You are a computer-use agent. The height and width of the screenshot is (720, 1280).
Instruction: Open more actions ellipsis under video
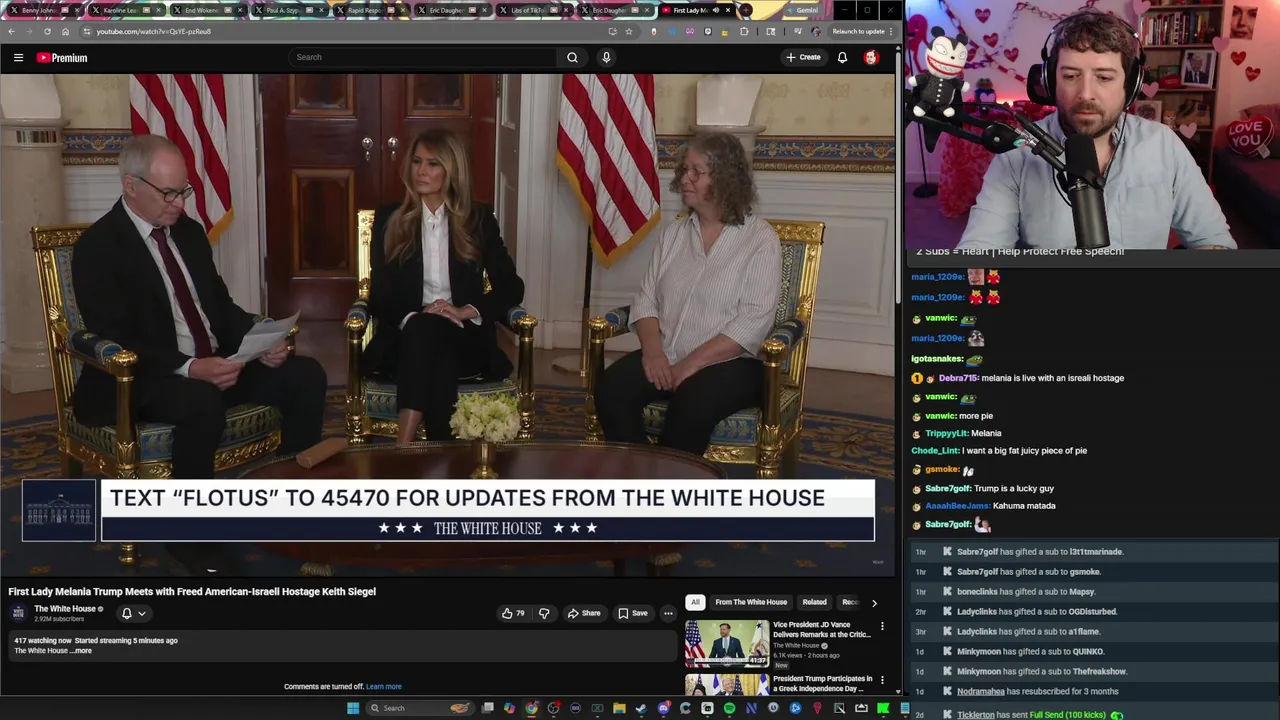pyautogui.click(x=668, y=613)
